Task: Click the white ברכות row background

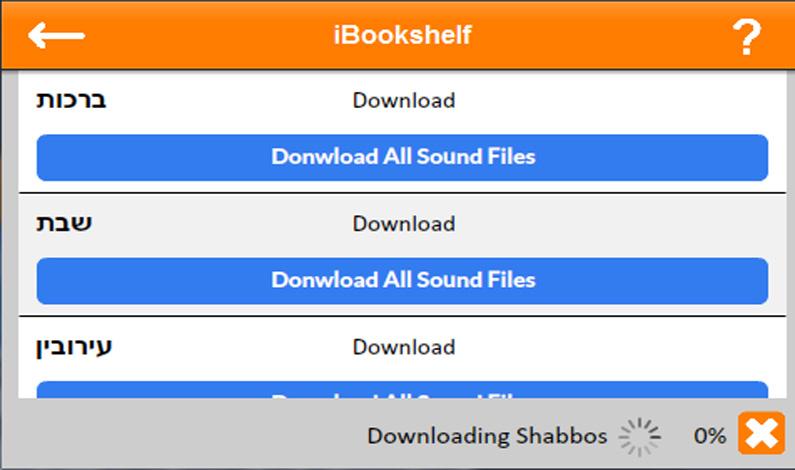Action: click(620, 100)
